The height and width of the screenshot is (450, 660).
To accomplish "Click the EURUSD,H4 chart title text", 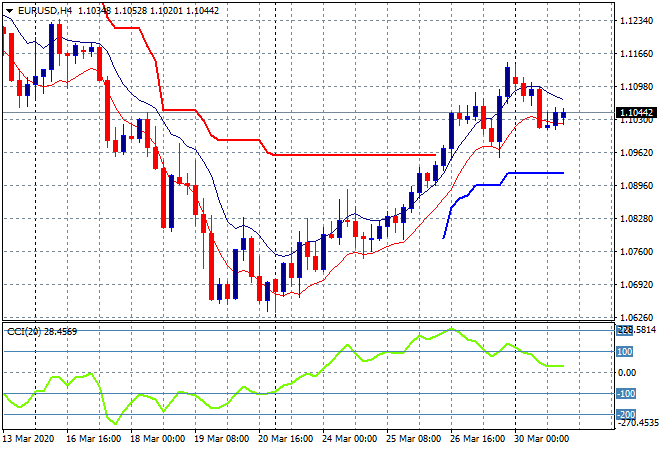I will (45, 11).
